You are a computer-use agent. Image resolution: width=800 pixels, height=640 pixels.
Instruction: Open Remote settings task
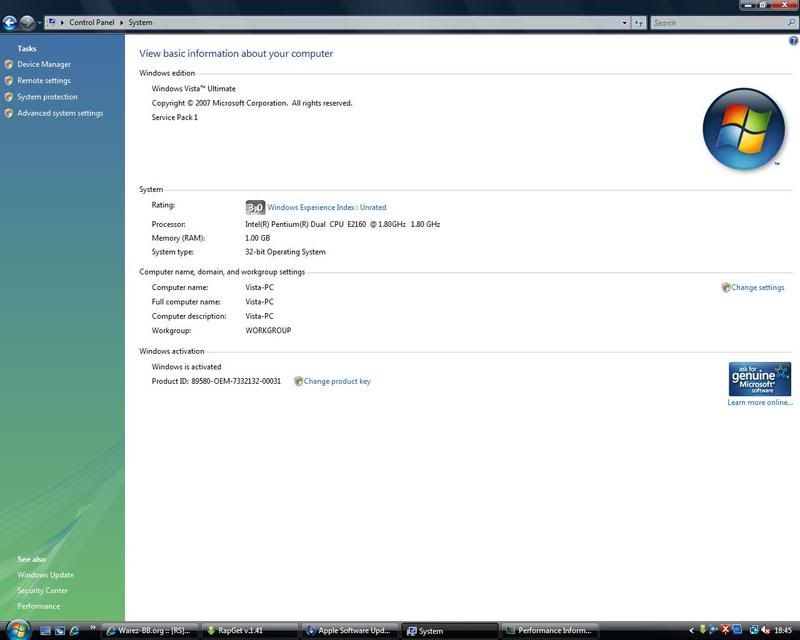click(x=44, y=81)
